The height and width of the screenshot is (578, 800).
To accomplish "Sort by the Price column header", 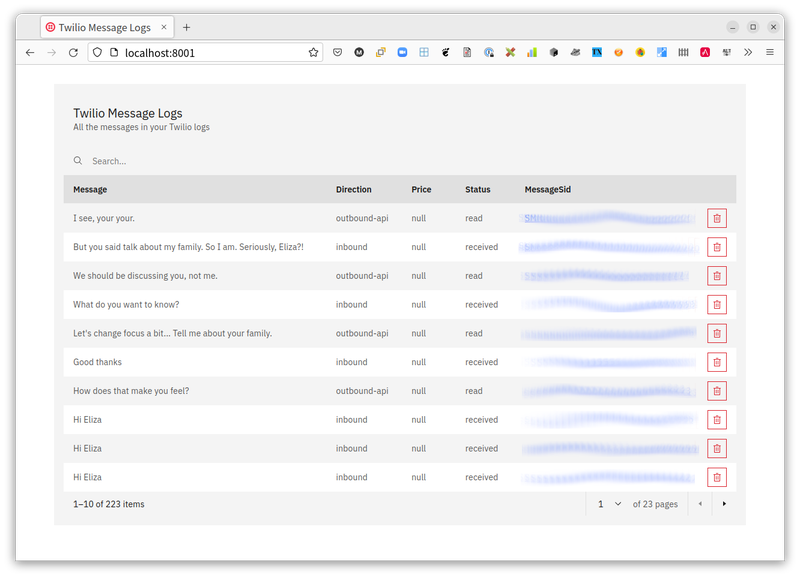I will tap(421, 189).
